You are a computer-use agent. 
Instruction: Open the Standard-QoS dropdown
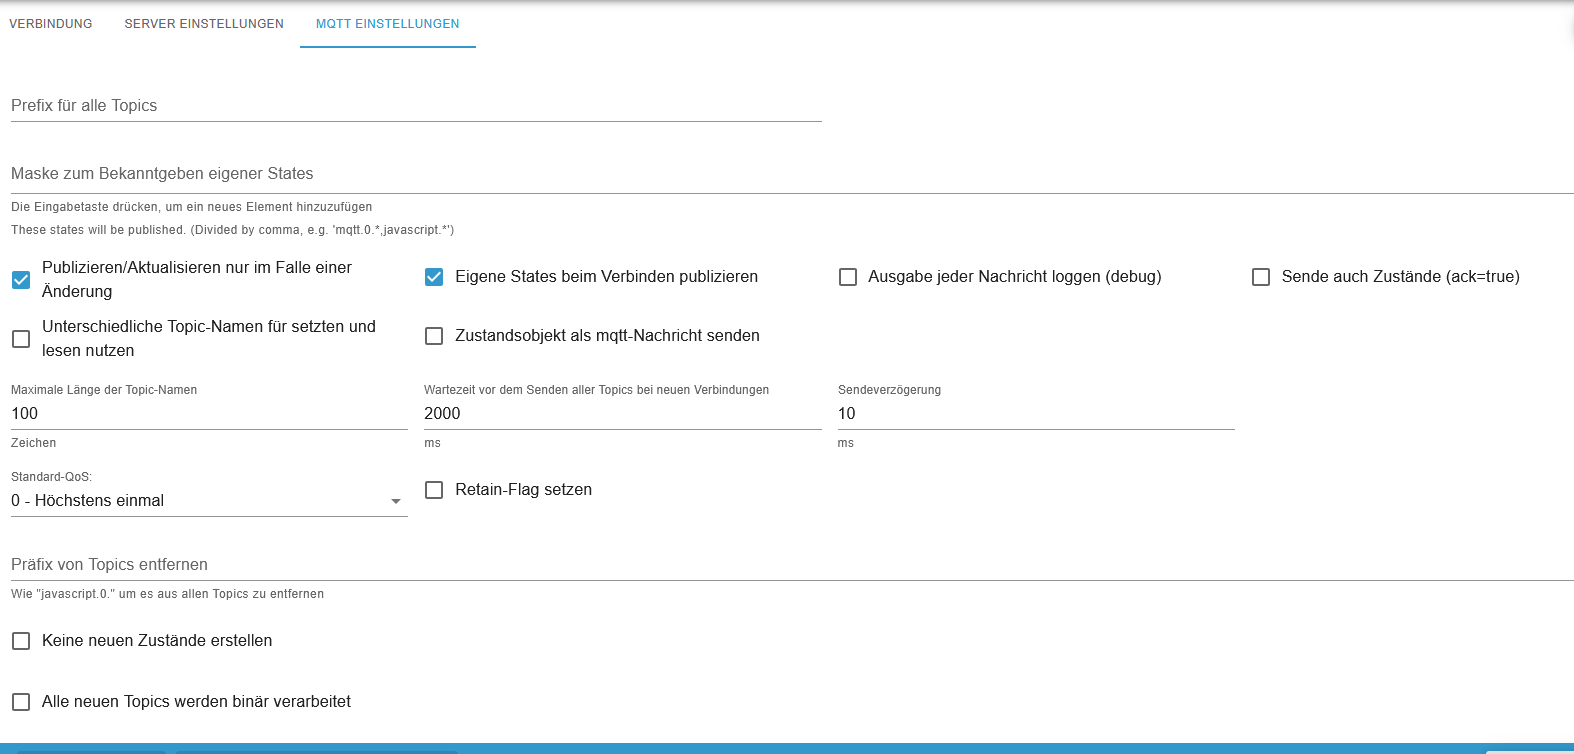pos(198,501)
